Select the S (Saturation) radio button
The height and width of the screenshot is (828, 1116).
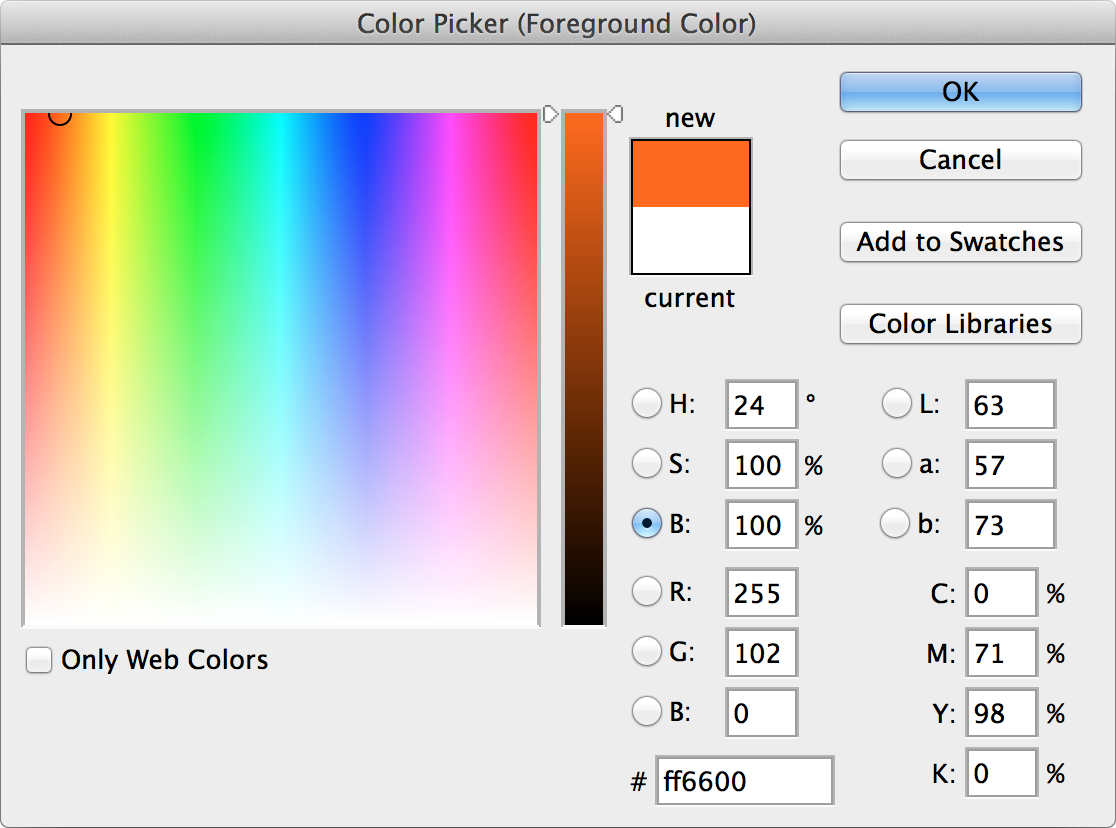tap(646, 463)
